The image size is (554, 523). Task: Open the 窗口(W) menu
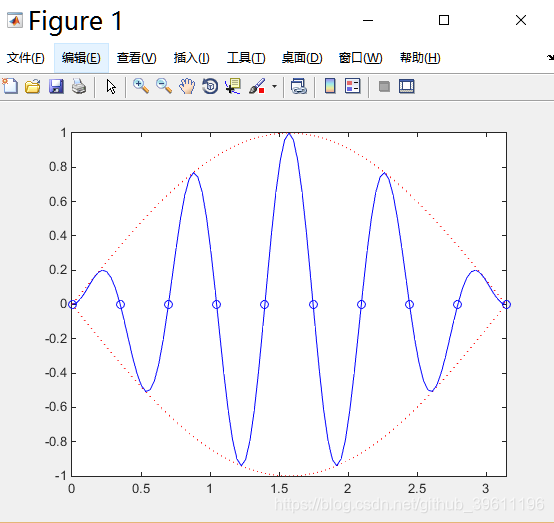360,58
